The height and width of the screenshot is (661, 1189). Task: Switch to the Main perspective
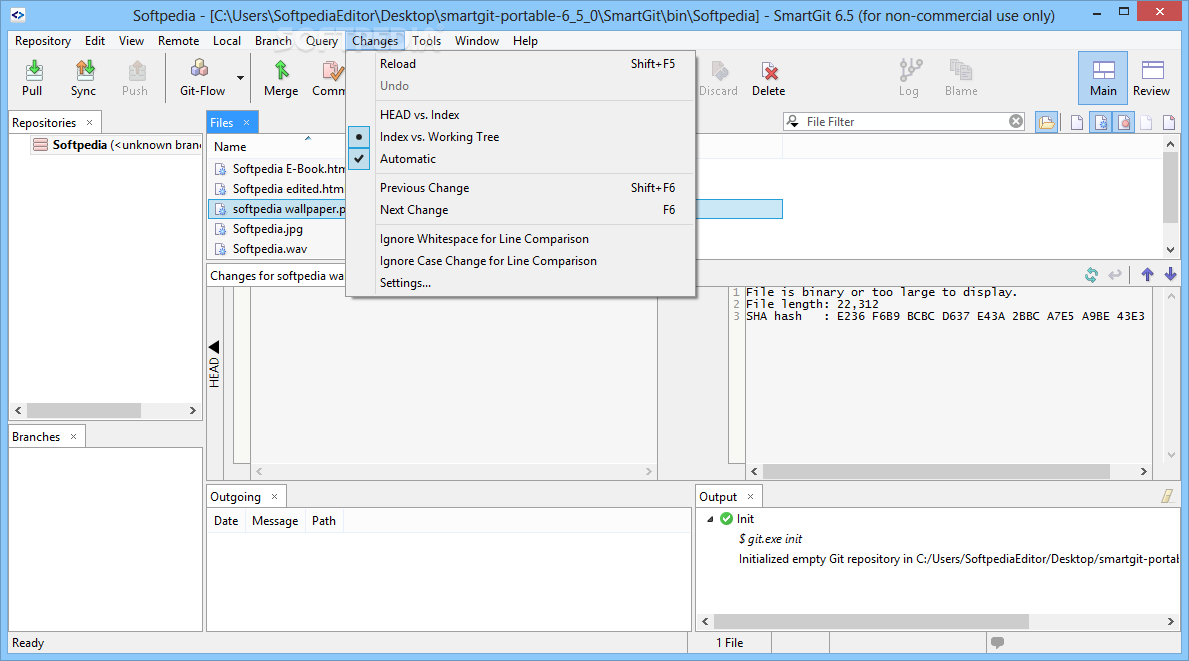pos(1103,78)
